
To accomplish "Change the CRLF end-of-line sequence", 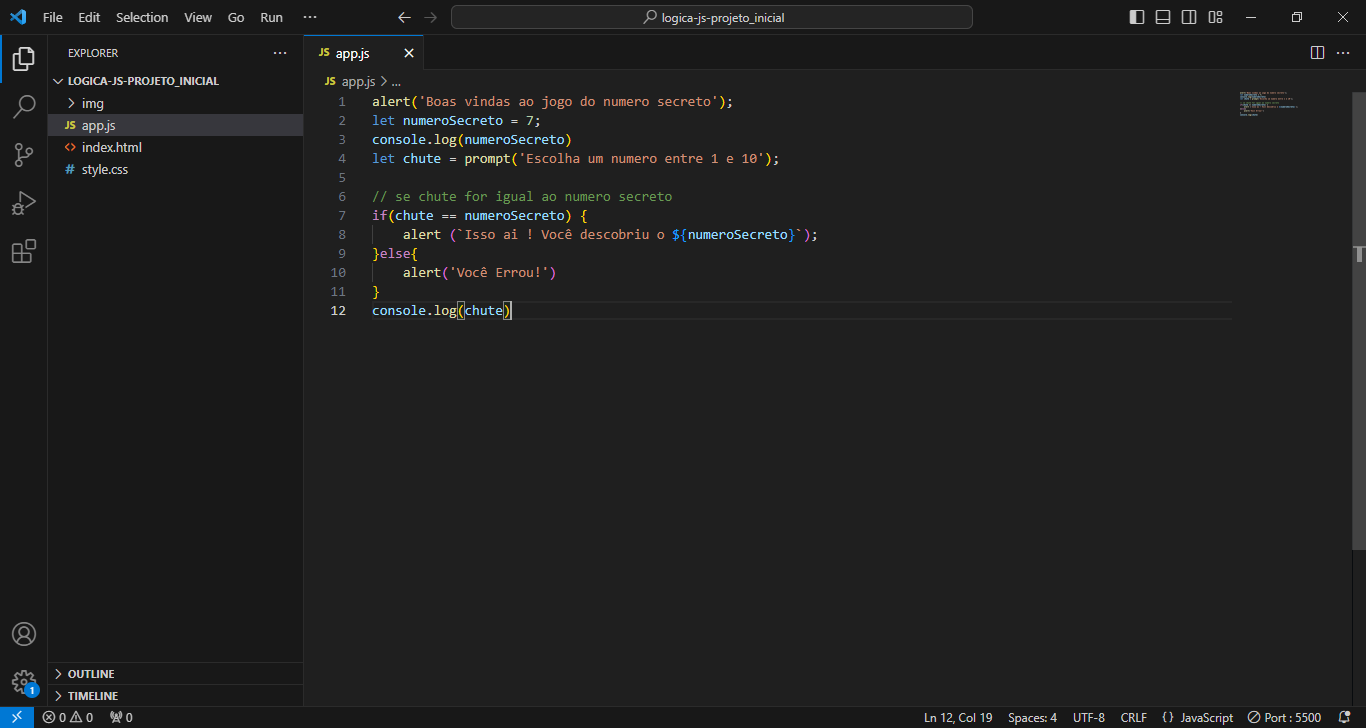I will coord(1133,717).
